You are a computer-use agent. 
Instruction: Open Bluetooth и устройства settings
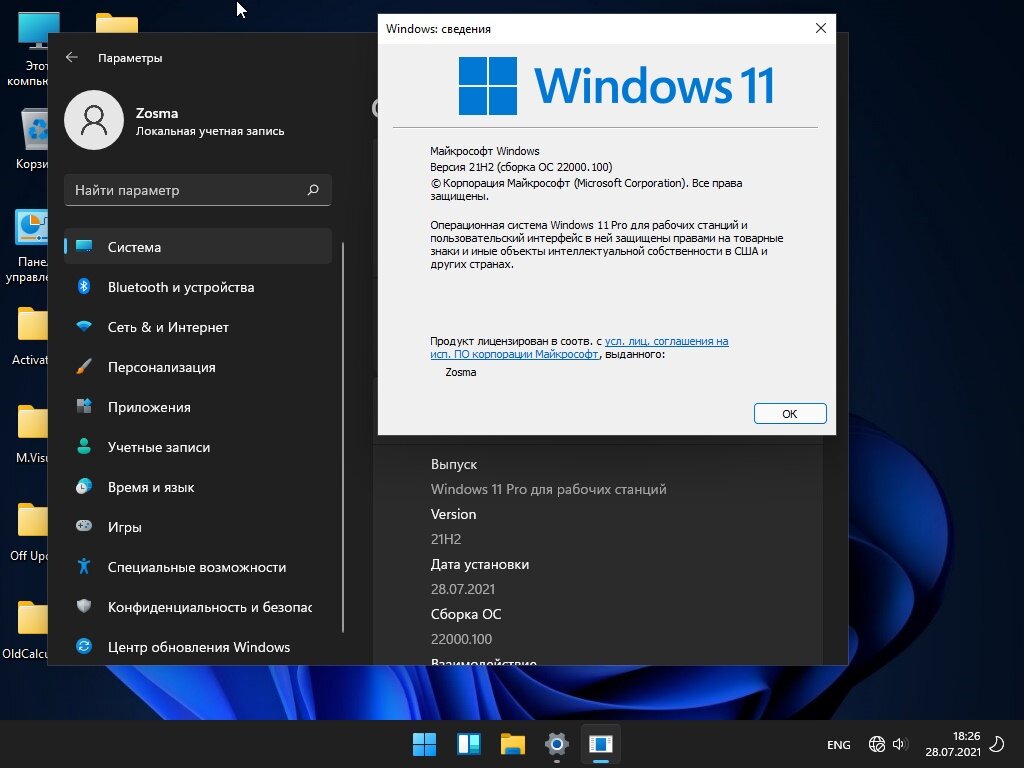(198, 287)
